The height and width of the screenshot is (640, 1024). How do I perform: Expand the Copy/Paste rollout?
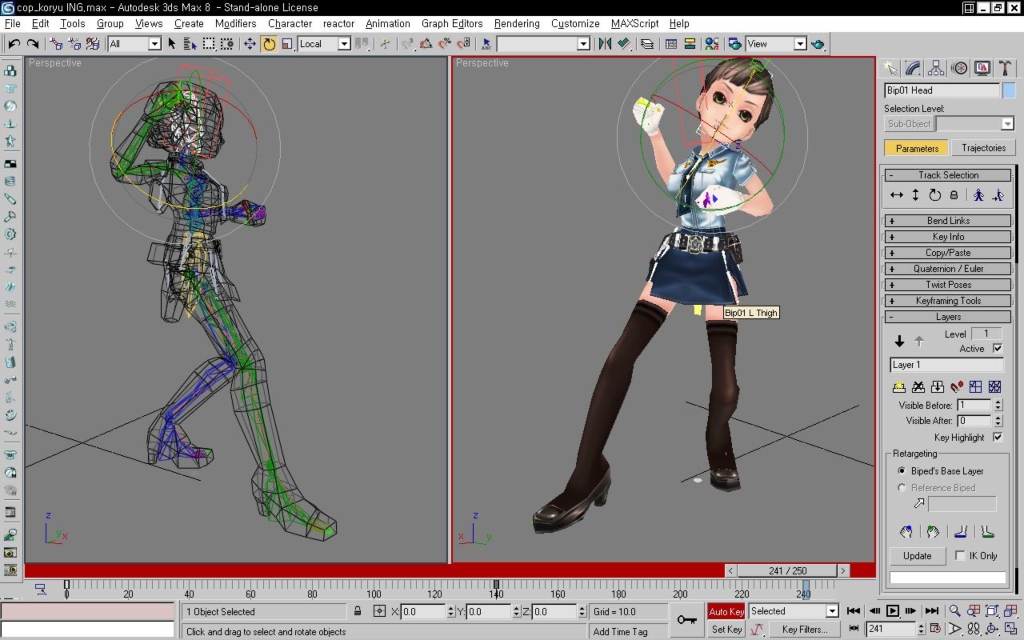coord(948,253)
